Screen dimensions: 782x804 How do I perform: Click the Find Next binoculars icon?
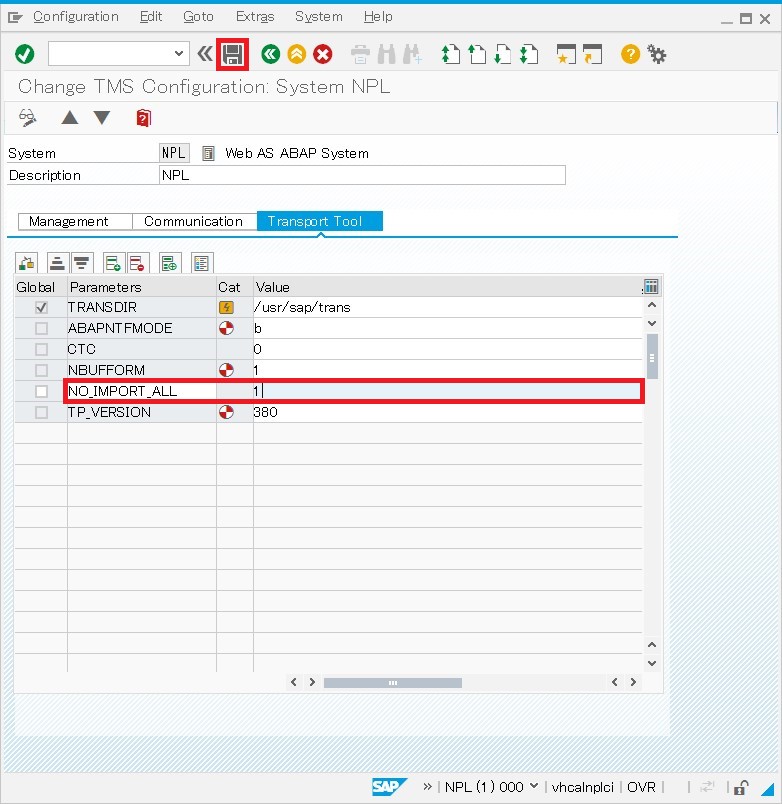pos(412,54)
